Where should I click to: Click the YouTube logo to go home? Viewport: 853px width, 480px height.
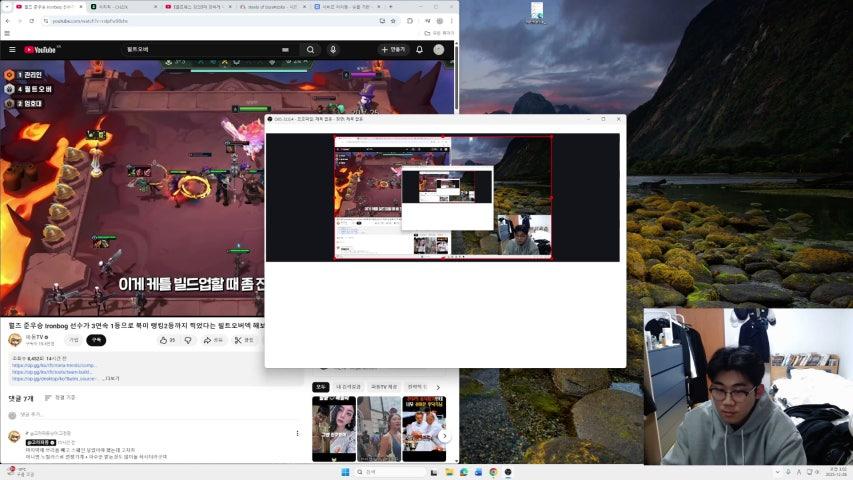[41, 49]
